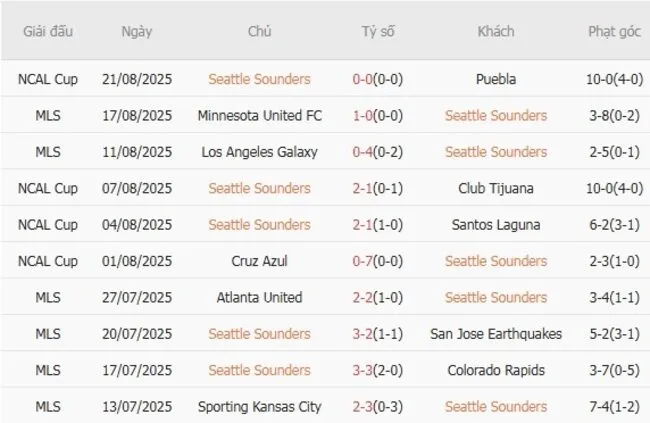Open the Minnesota United FC team link
The height and width of the screenshot is (423, 650).
[x=259, y=116]
